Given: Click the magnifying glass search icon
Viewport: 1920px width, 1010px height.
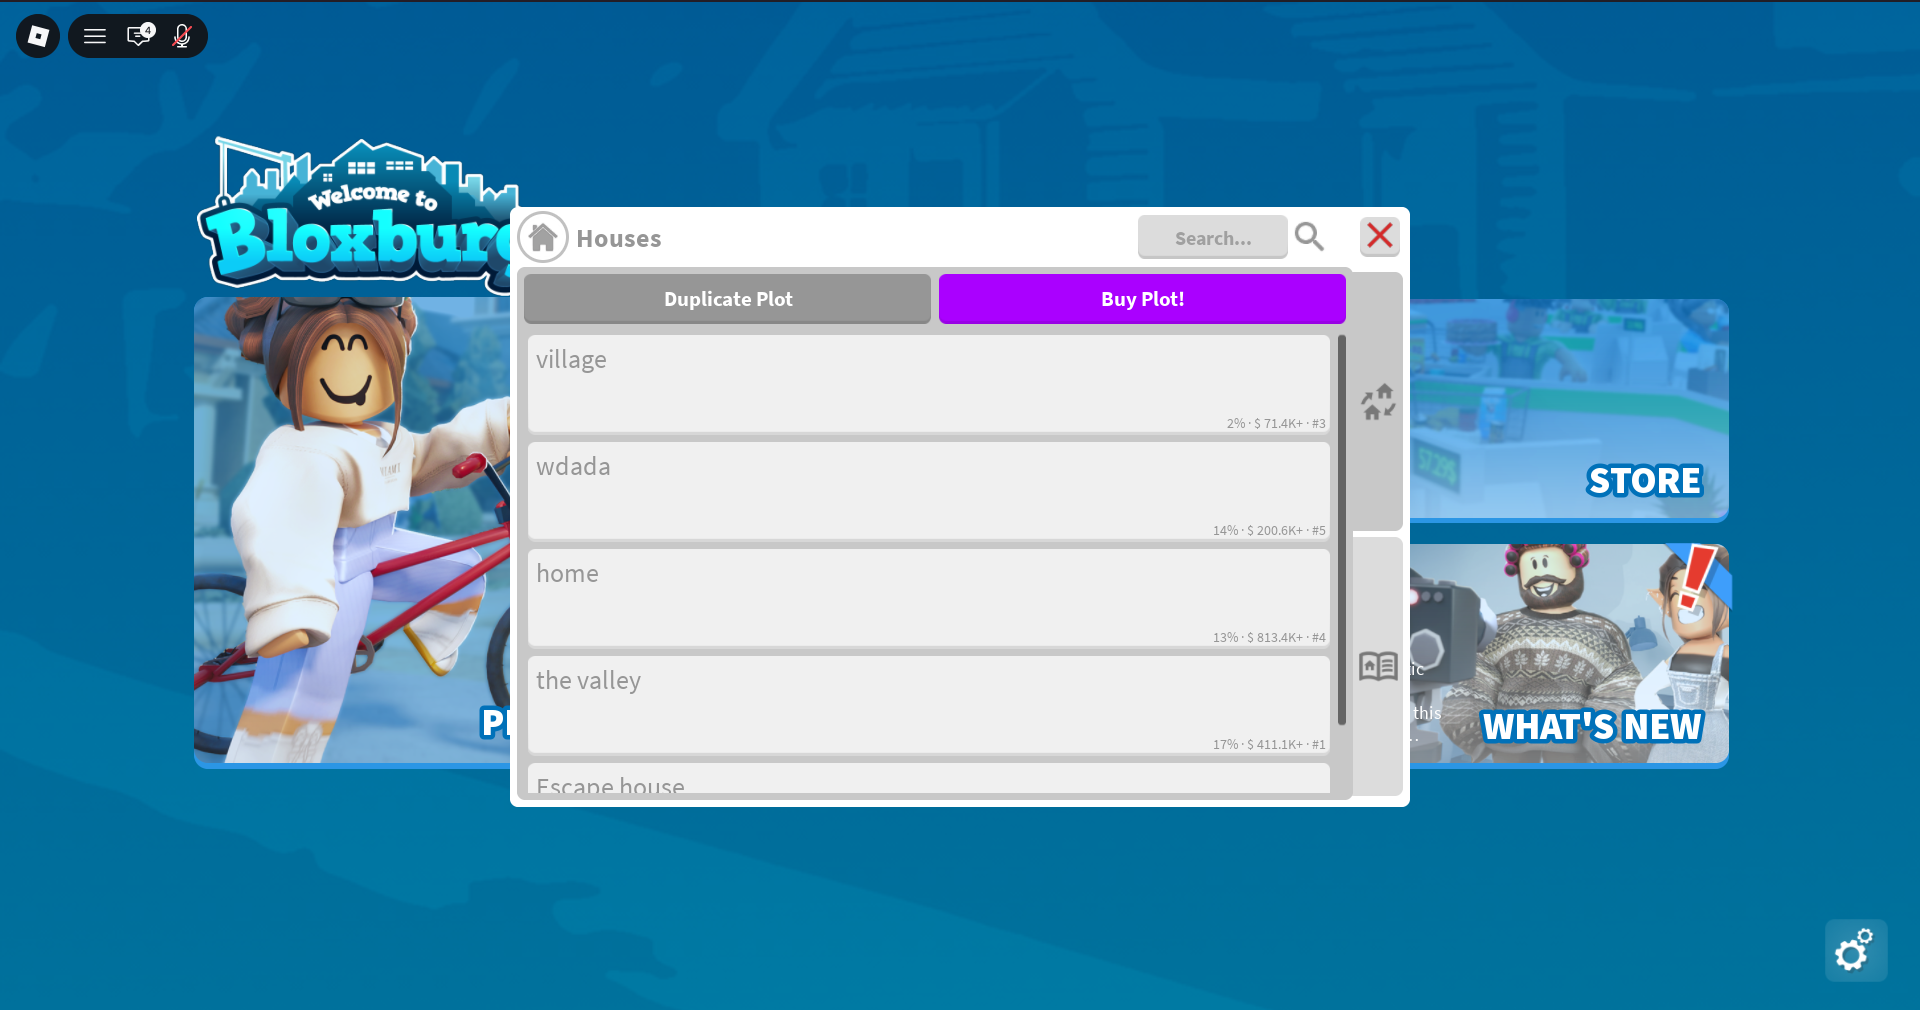Looking at the screenshot, I should (x=1309, y=237).
